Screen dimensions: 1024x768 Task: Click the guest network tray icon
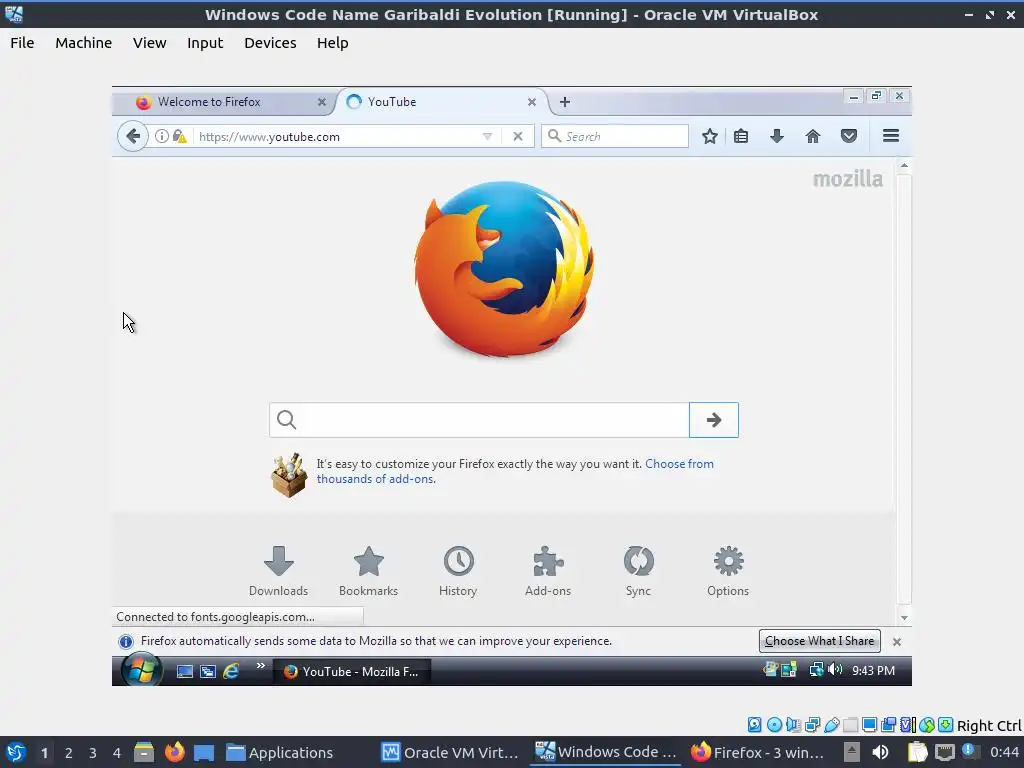[x=816, y=669]
